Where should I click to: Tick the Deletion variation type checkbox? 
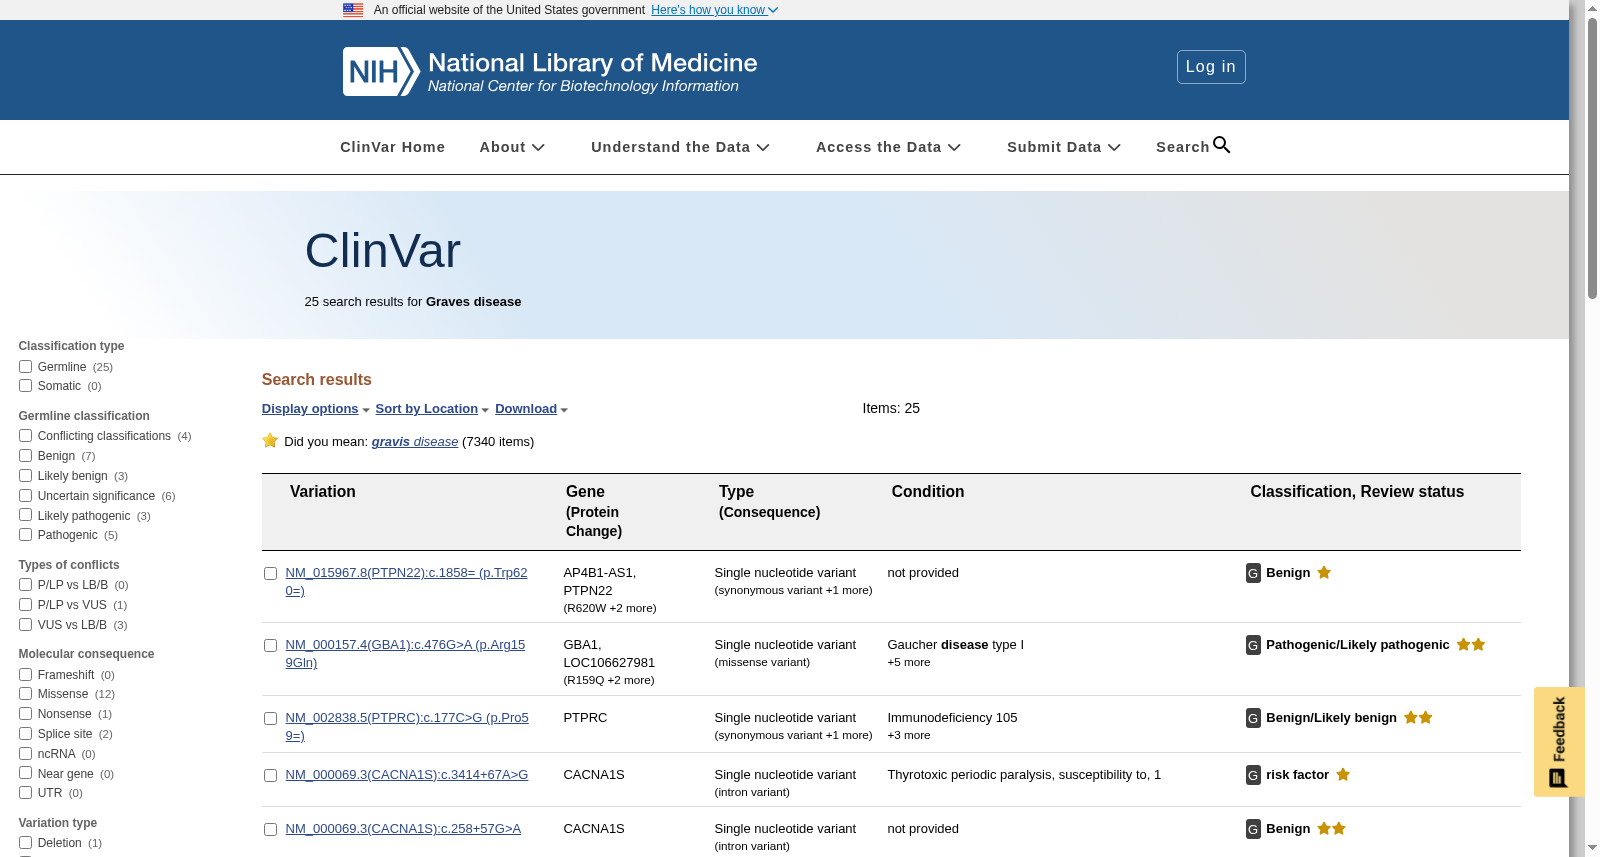coord(25,843)
